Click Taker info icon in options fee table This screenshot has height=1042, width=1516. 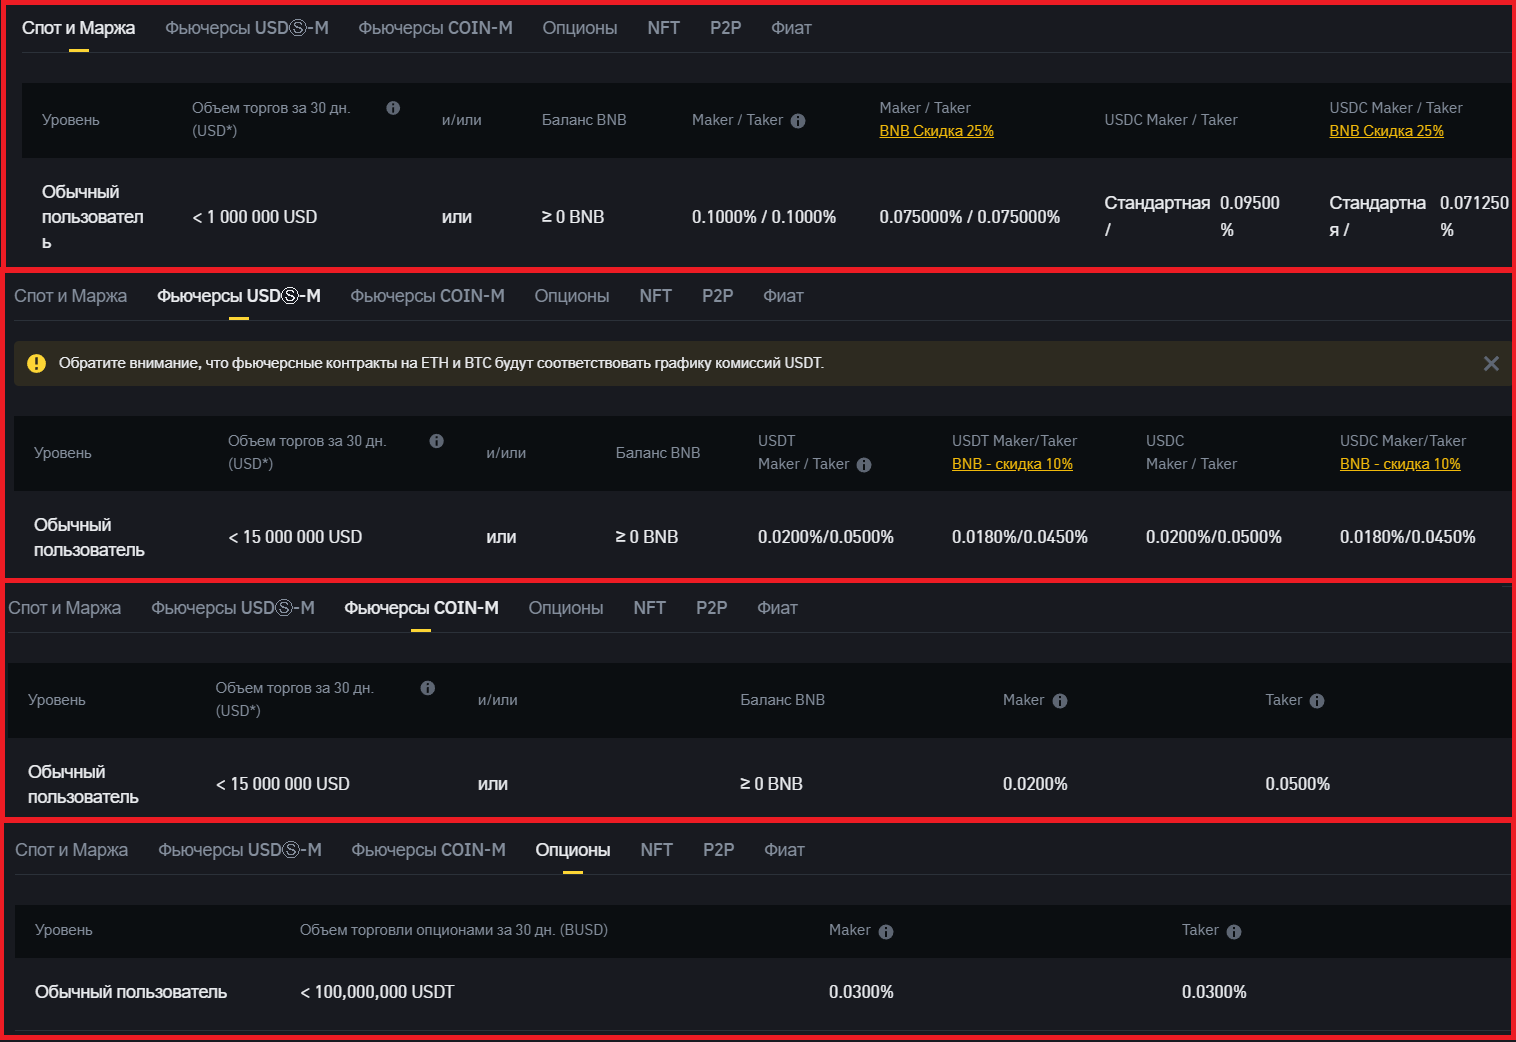click(x=1234, y=932)
